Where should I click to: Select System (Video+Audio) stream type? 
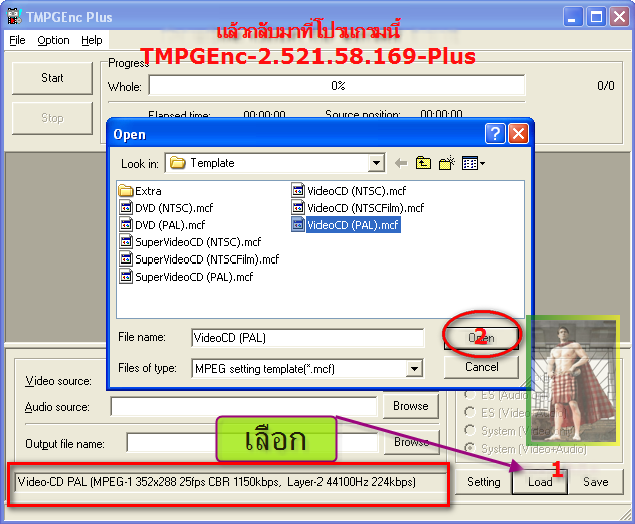(469, 448)
